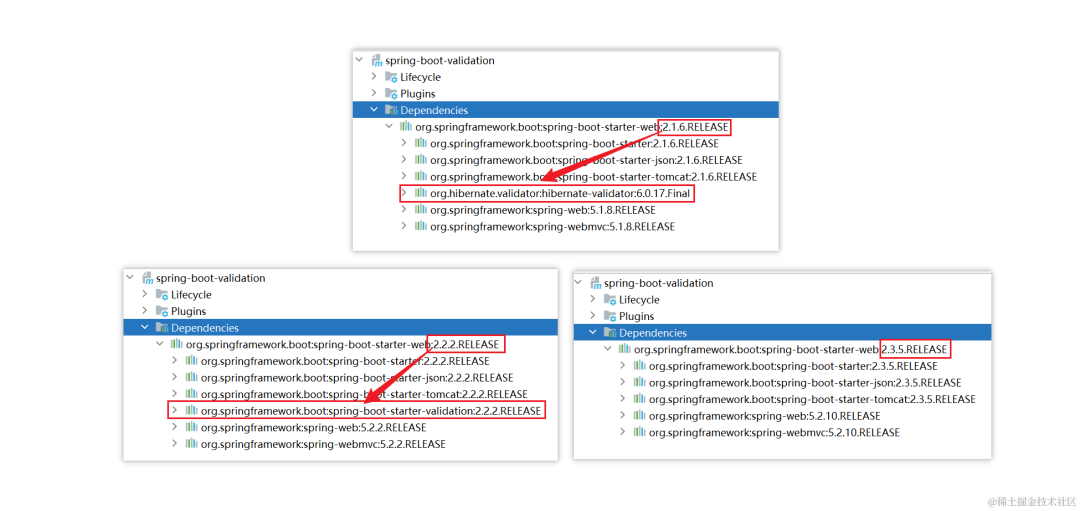Viewport: 1080px width, 511px height.
Task: Click the library icon beside spring-boot-starter:2.1.6.RELEASE
Action: [421, 143]
